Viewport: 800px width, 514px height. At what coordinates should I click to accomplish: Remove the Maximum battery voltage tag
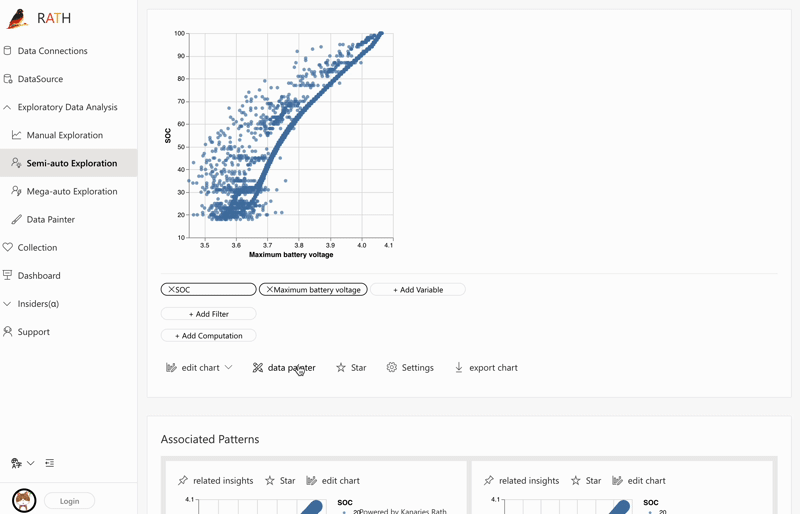(270, 290)
